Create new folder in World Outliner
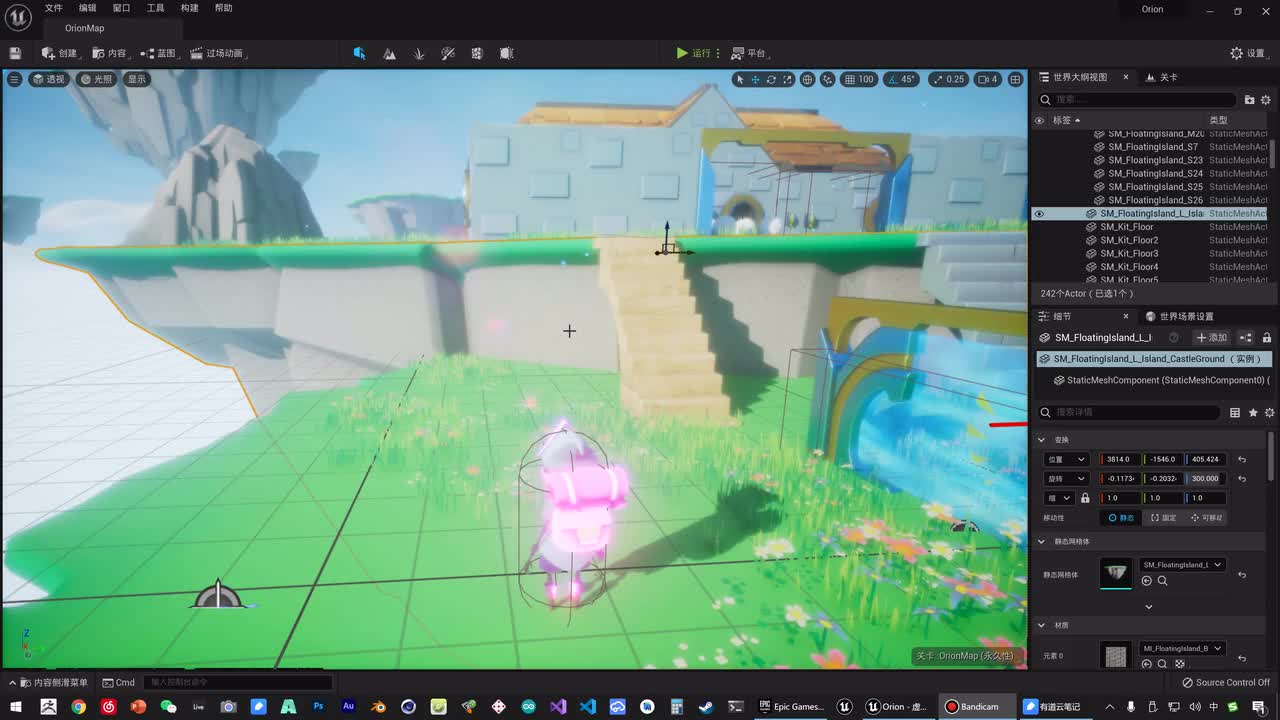The image size is (1280, 720). click(1249, 100)
